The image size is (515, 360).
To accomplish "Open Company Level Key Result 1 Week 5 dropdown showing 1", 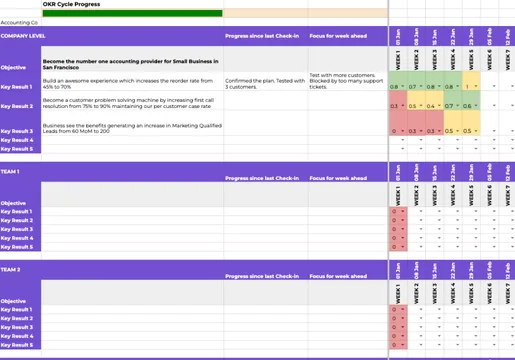I will (x=476, y=86).
